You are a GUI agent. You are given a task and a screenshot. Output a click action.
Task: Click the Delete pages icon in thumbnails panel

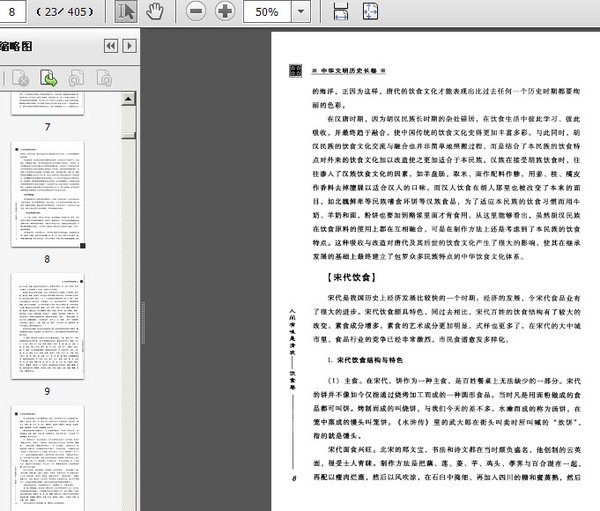pos(20,78)
